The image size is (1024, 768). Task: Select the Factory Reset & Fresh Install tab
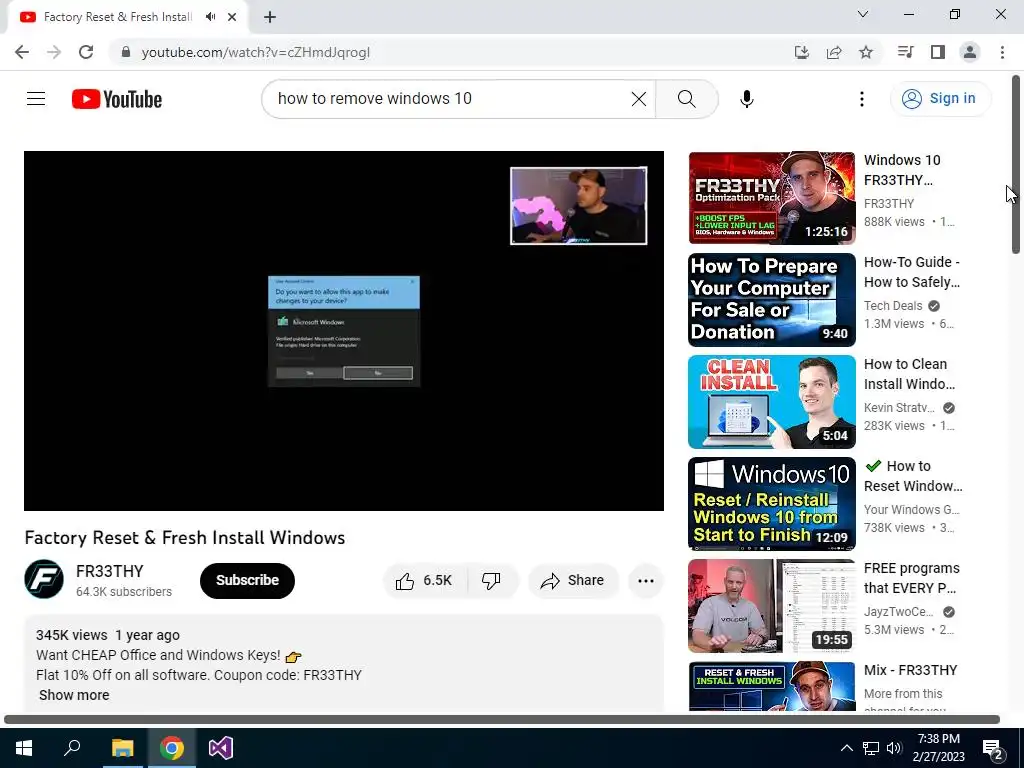(118, 17)
